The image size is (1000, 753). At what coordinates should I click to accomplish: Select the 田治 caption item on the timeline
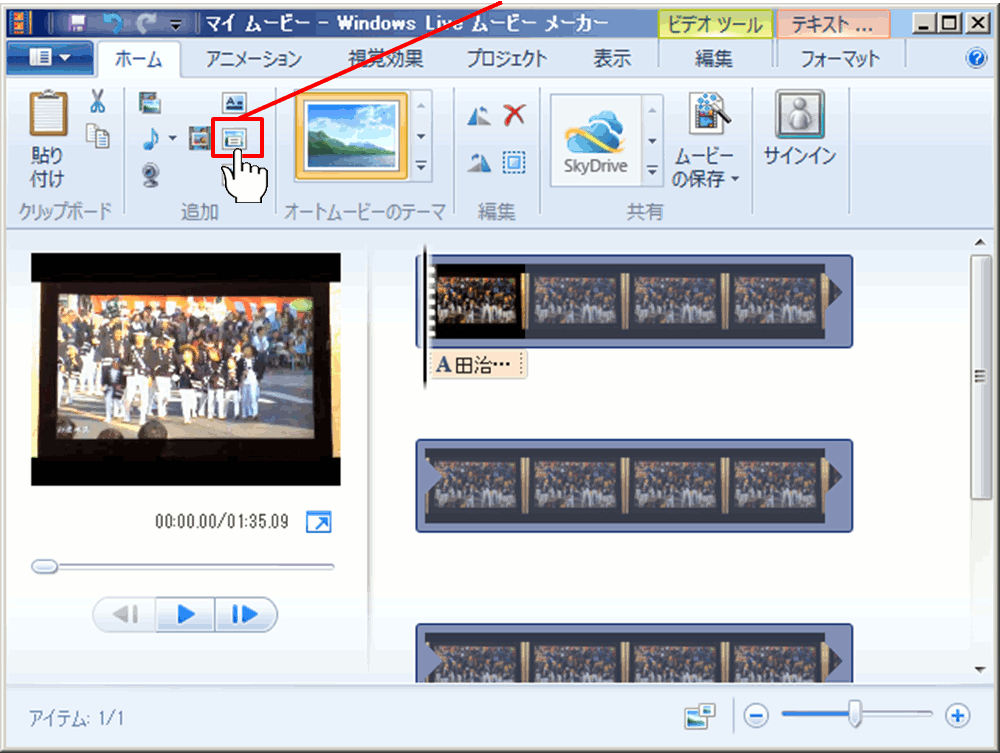(477, 366)
